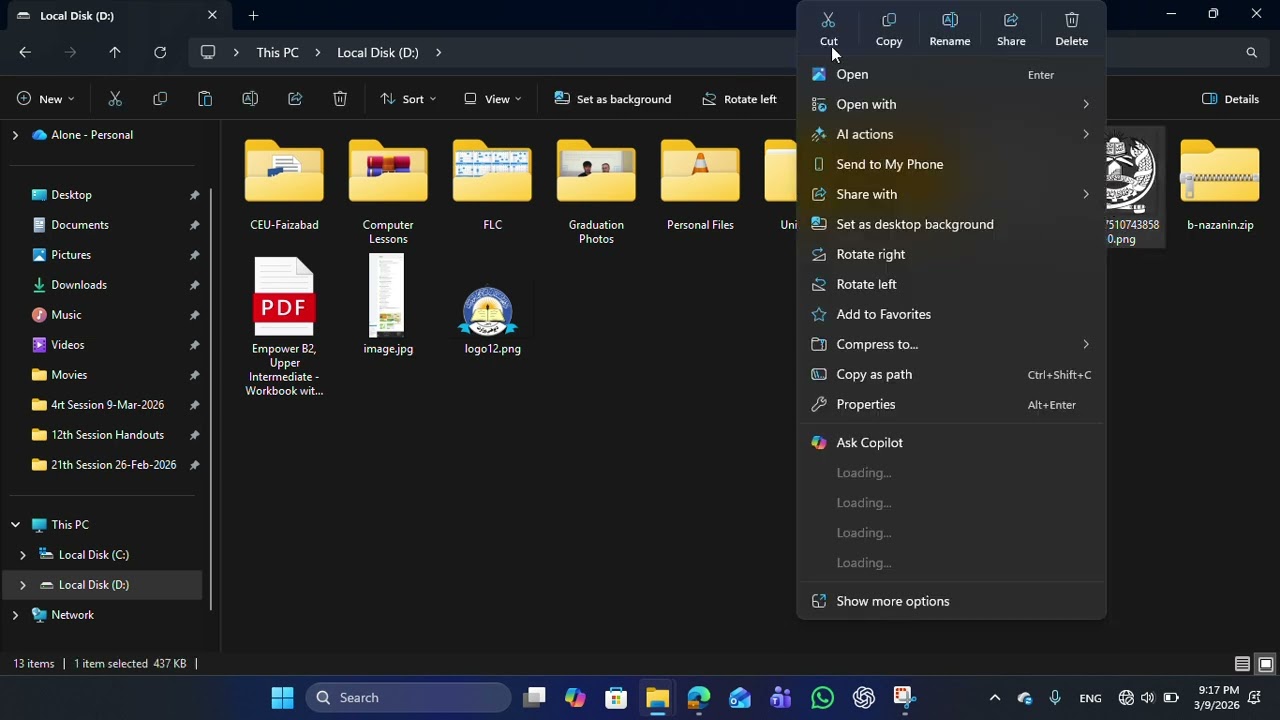Click the Rename icon in context menu
The width and height of the screenshot is (1280, 720).
[x=950, y=29]
